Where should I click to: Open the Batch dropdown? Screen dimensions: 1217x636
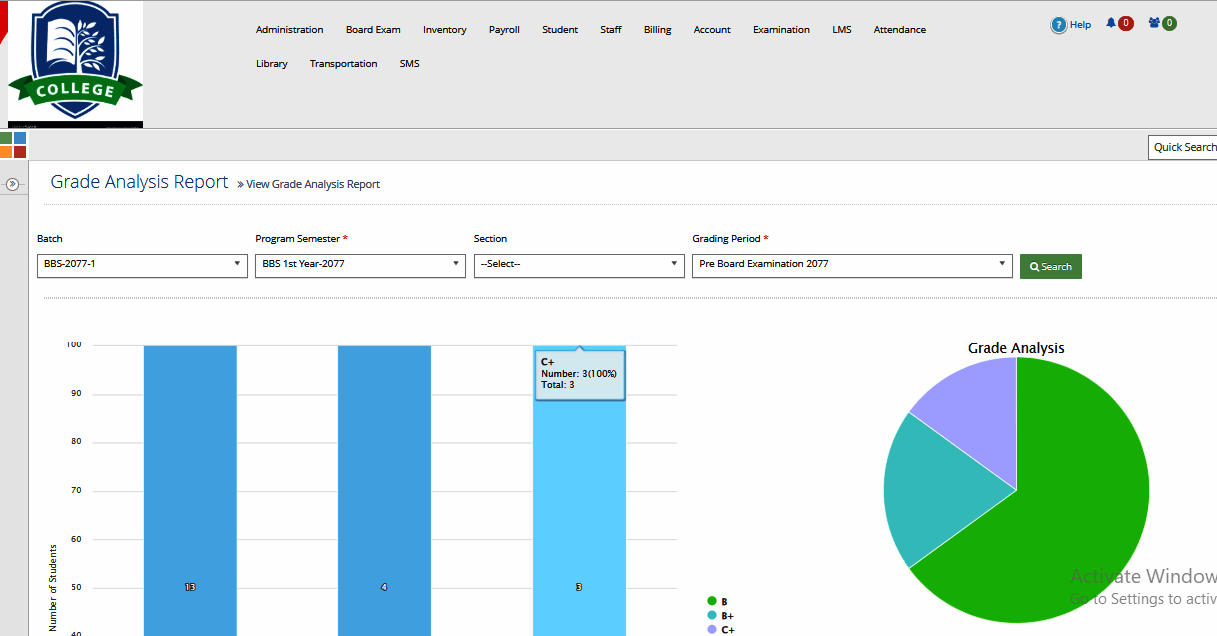click(141, 265)
